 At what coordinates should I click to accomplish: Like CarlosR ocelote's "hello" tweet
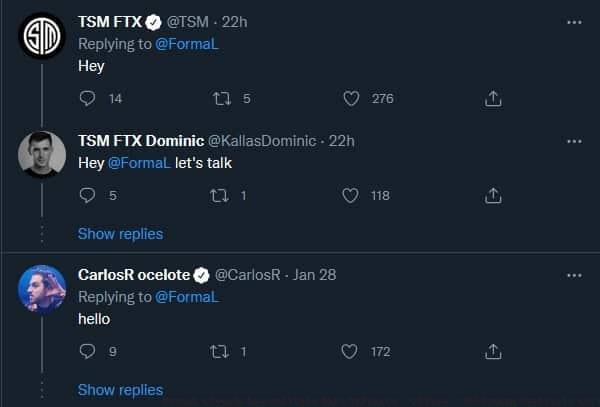tap(351, 351)
